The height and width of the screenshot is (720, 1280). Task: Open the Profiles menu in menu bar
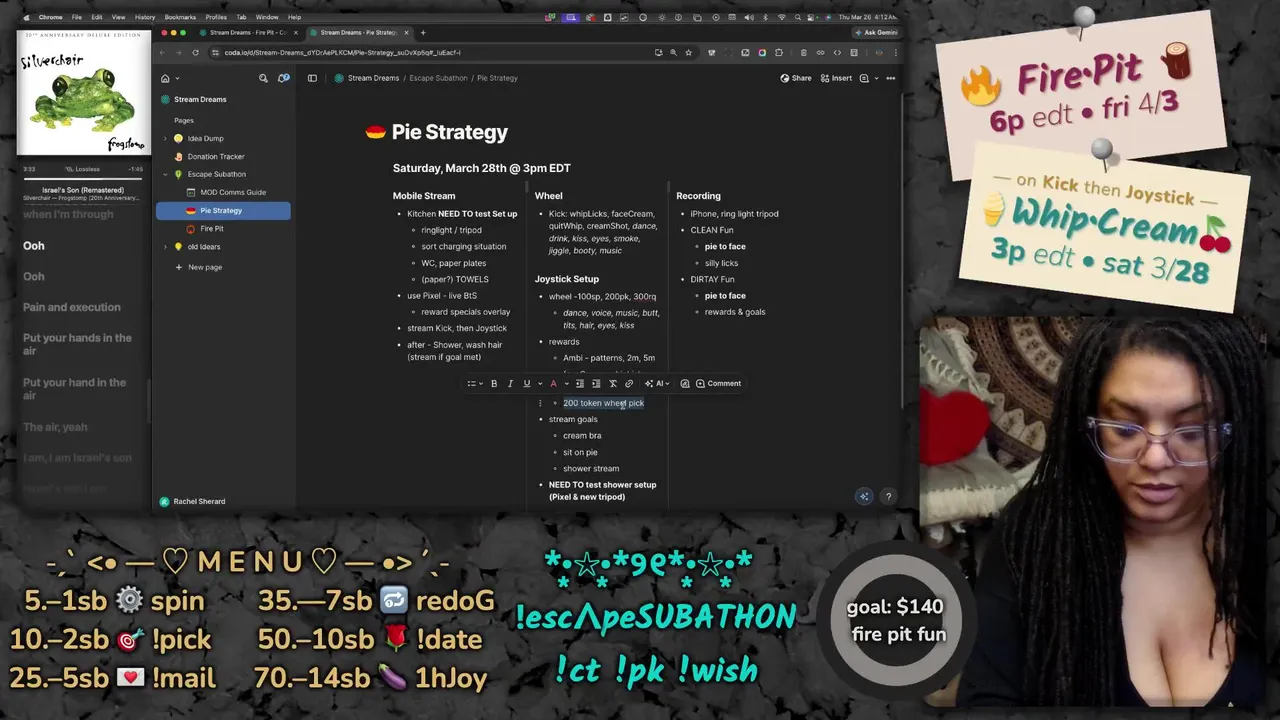(216, 17)
